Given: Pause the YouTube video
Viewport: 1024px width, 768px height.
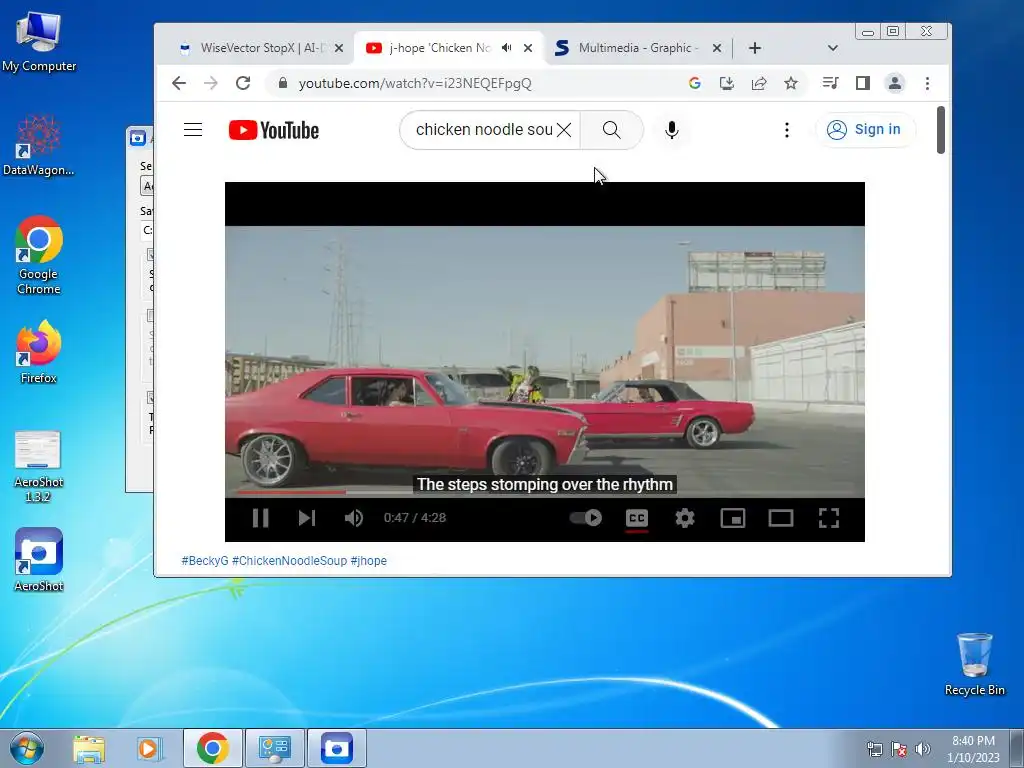Looking at the screenshot, I should [x=261, y=518].
